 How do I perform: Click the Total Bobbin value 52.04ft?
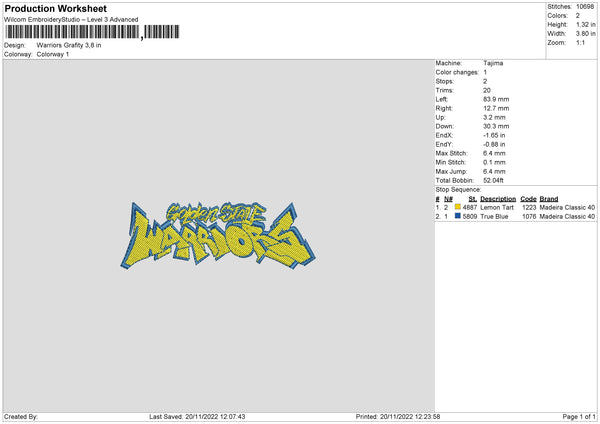point(493,180)
